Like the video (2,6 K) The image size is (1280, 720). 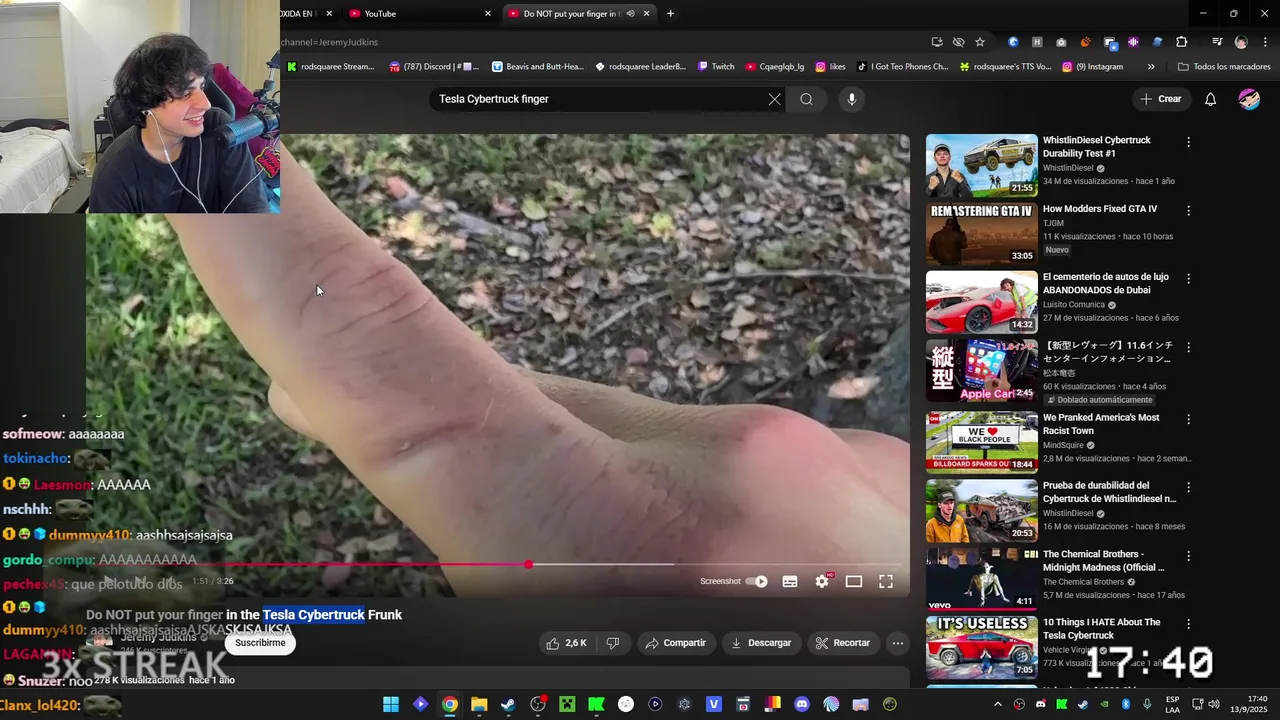point(566,643)
